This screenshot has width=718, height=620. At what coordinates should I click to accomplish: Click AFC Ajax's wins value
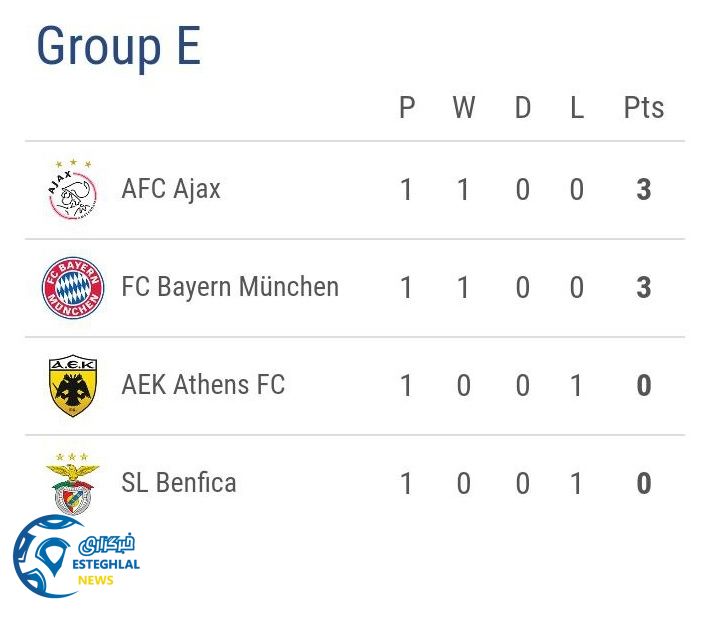point(463,190)
